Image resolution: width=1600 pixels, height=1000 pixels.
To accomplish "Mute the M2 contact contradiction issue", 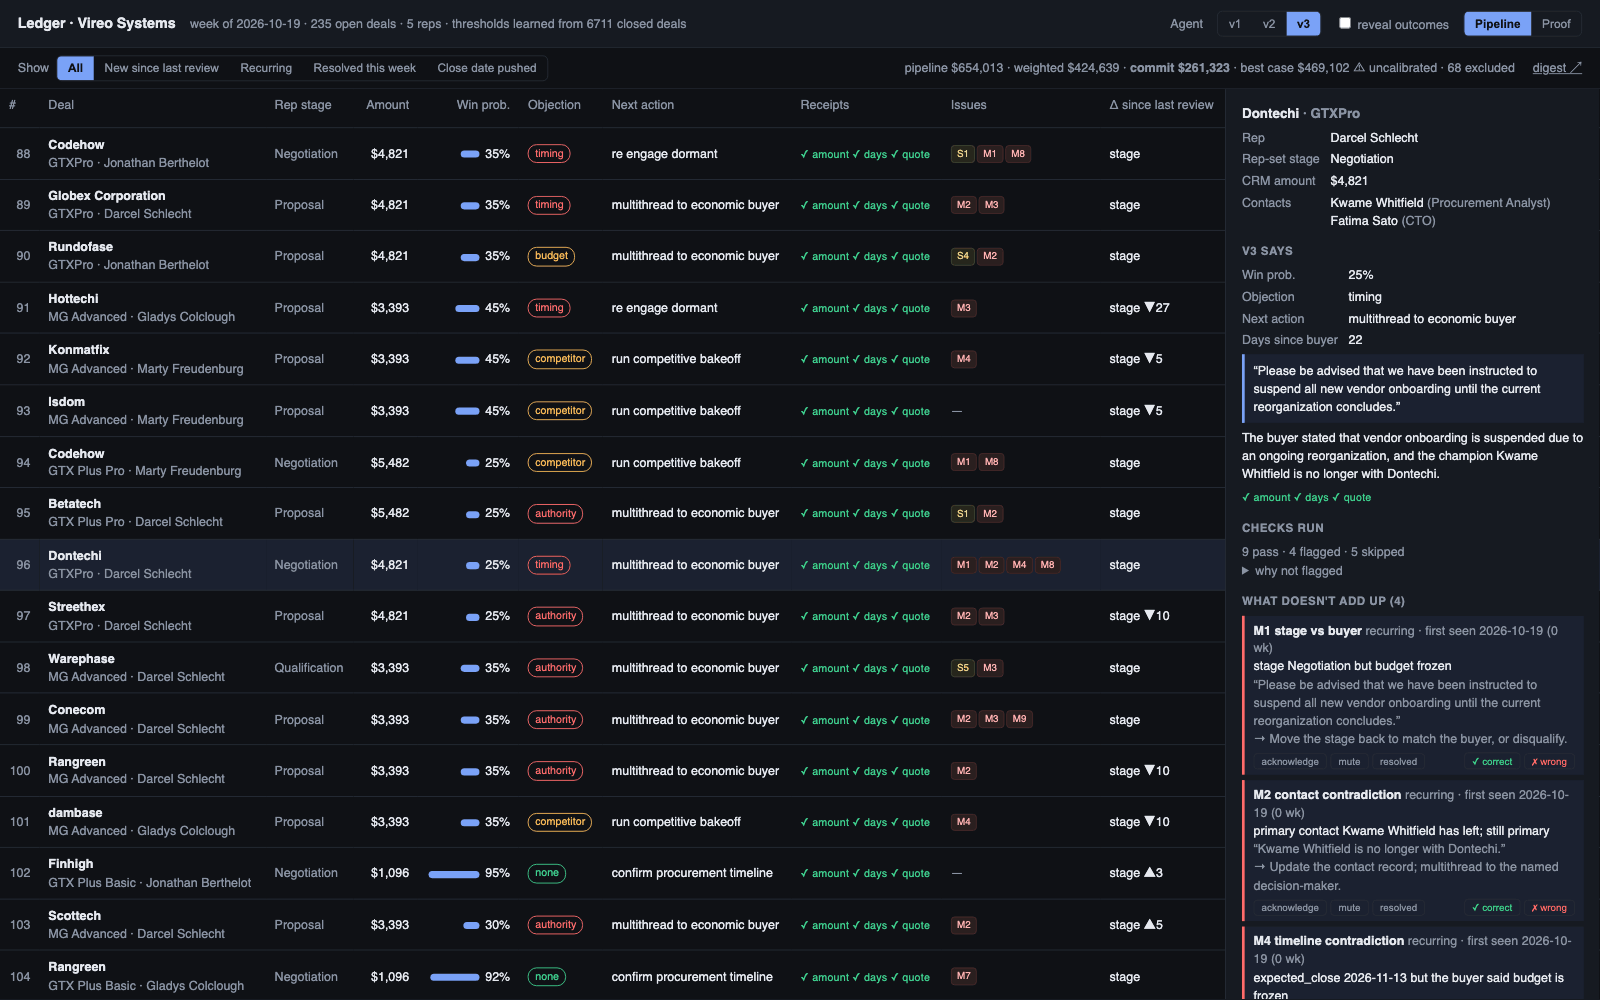I will (x=1349, y=908).
